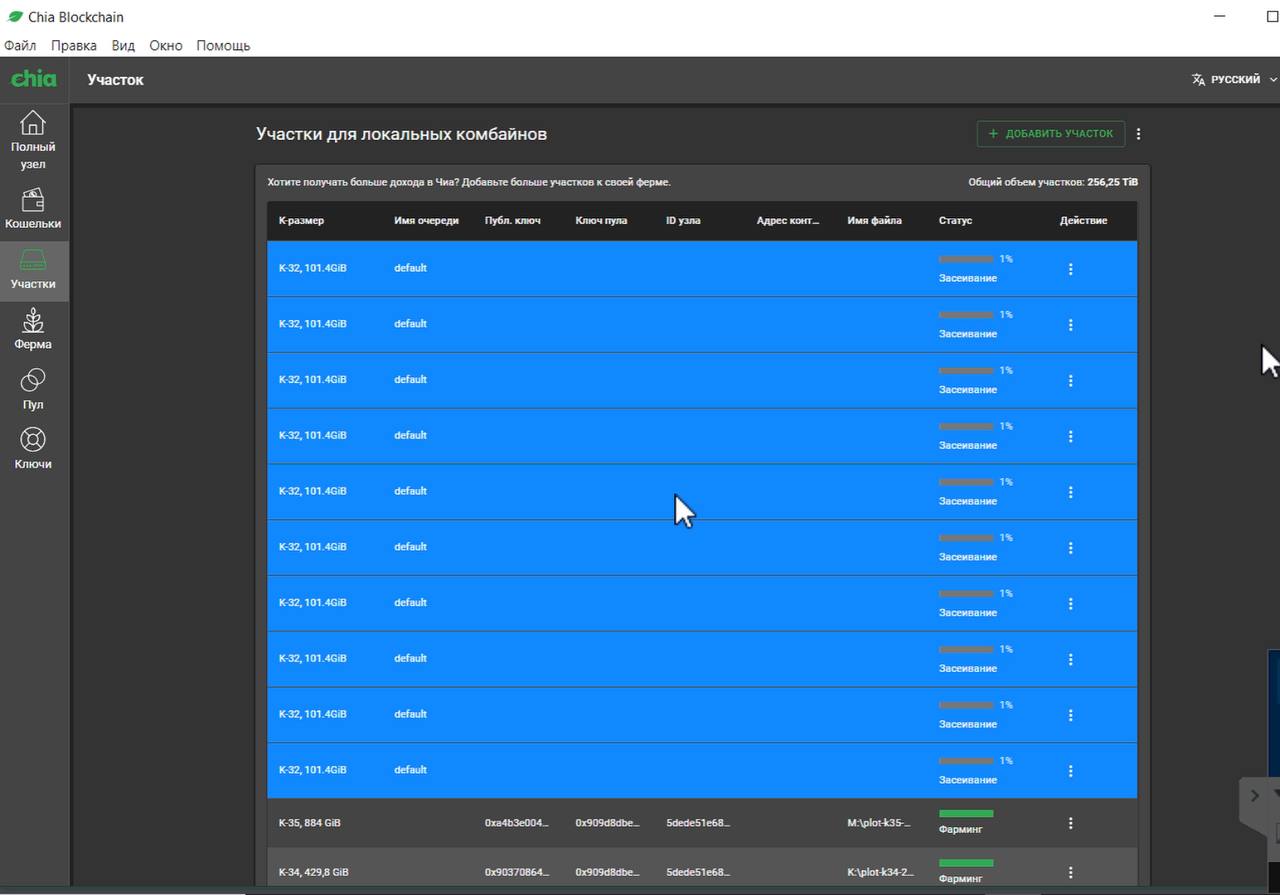Click the К-размер column header
This screenshot has width=1280, height=895.
[301, 220]
